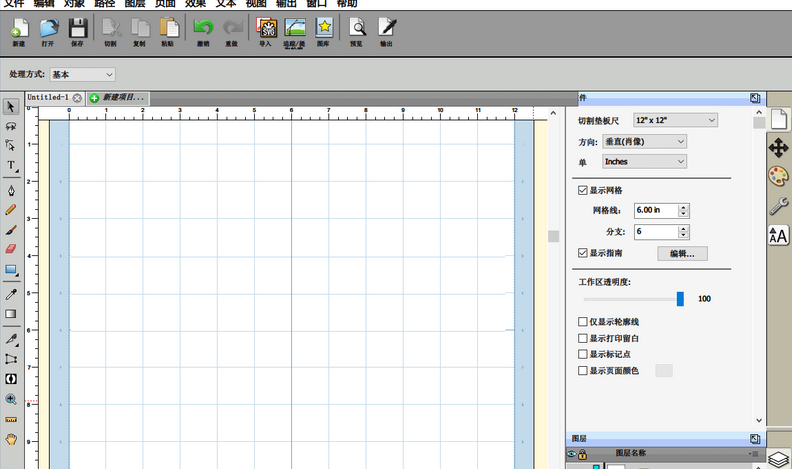Open layer header options menu arrow
The image size is (792, 469).
pyautogui.click(x=753, y=454)
